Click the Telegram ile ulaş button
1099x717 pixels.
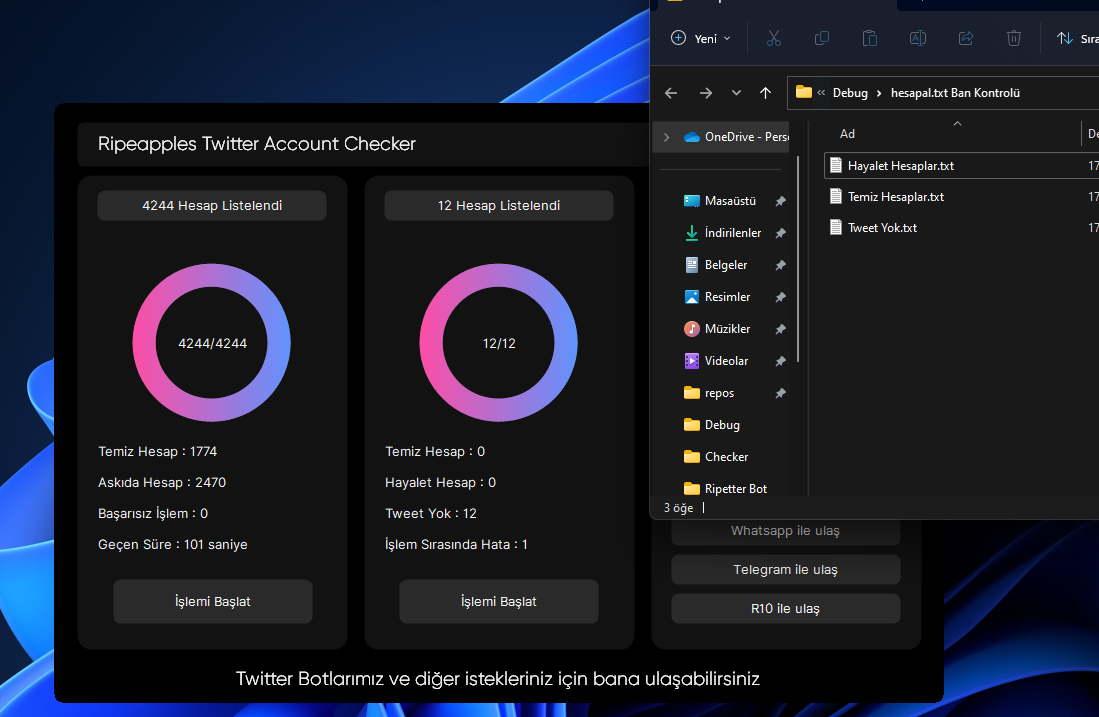coord(785,570)
